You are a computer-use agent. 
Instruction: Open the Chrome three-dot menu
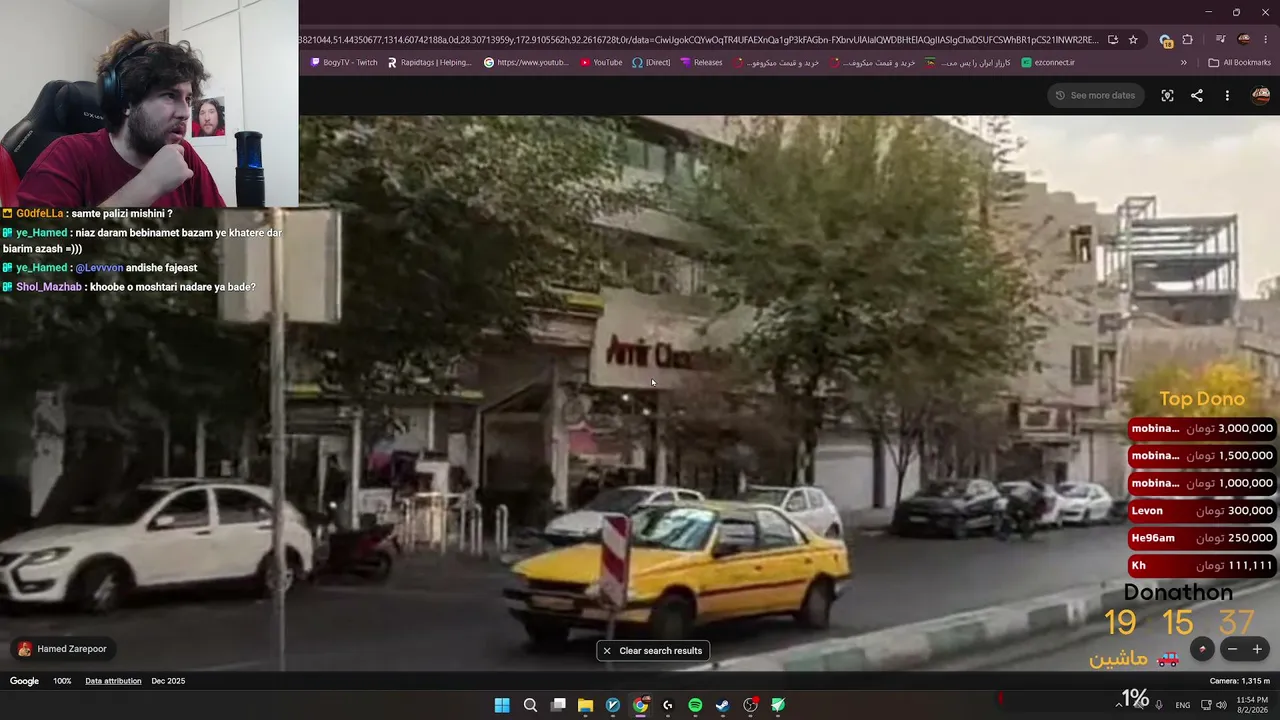(x=1267, y=40)
